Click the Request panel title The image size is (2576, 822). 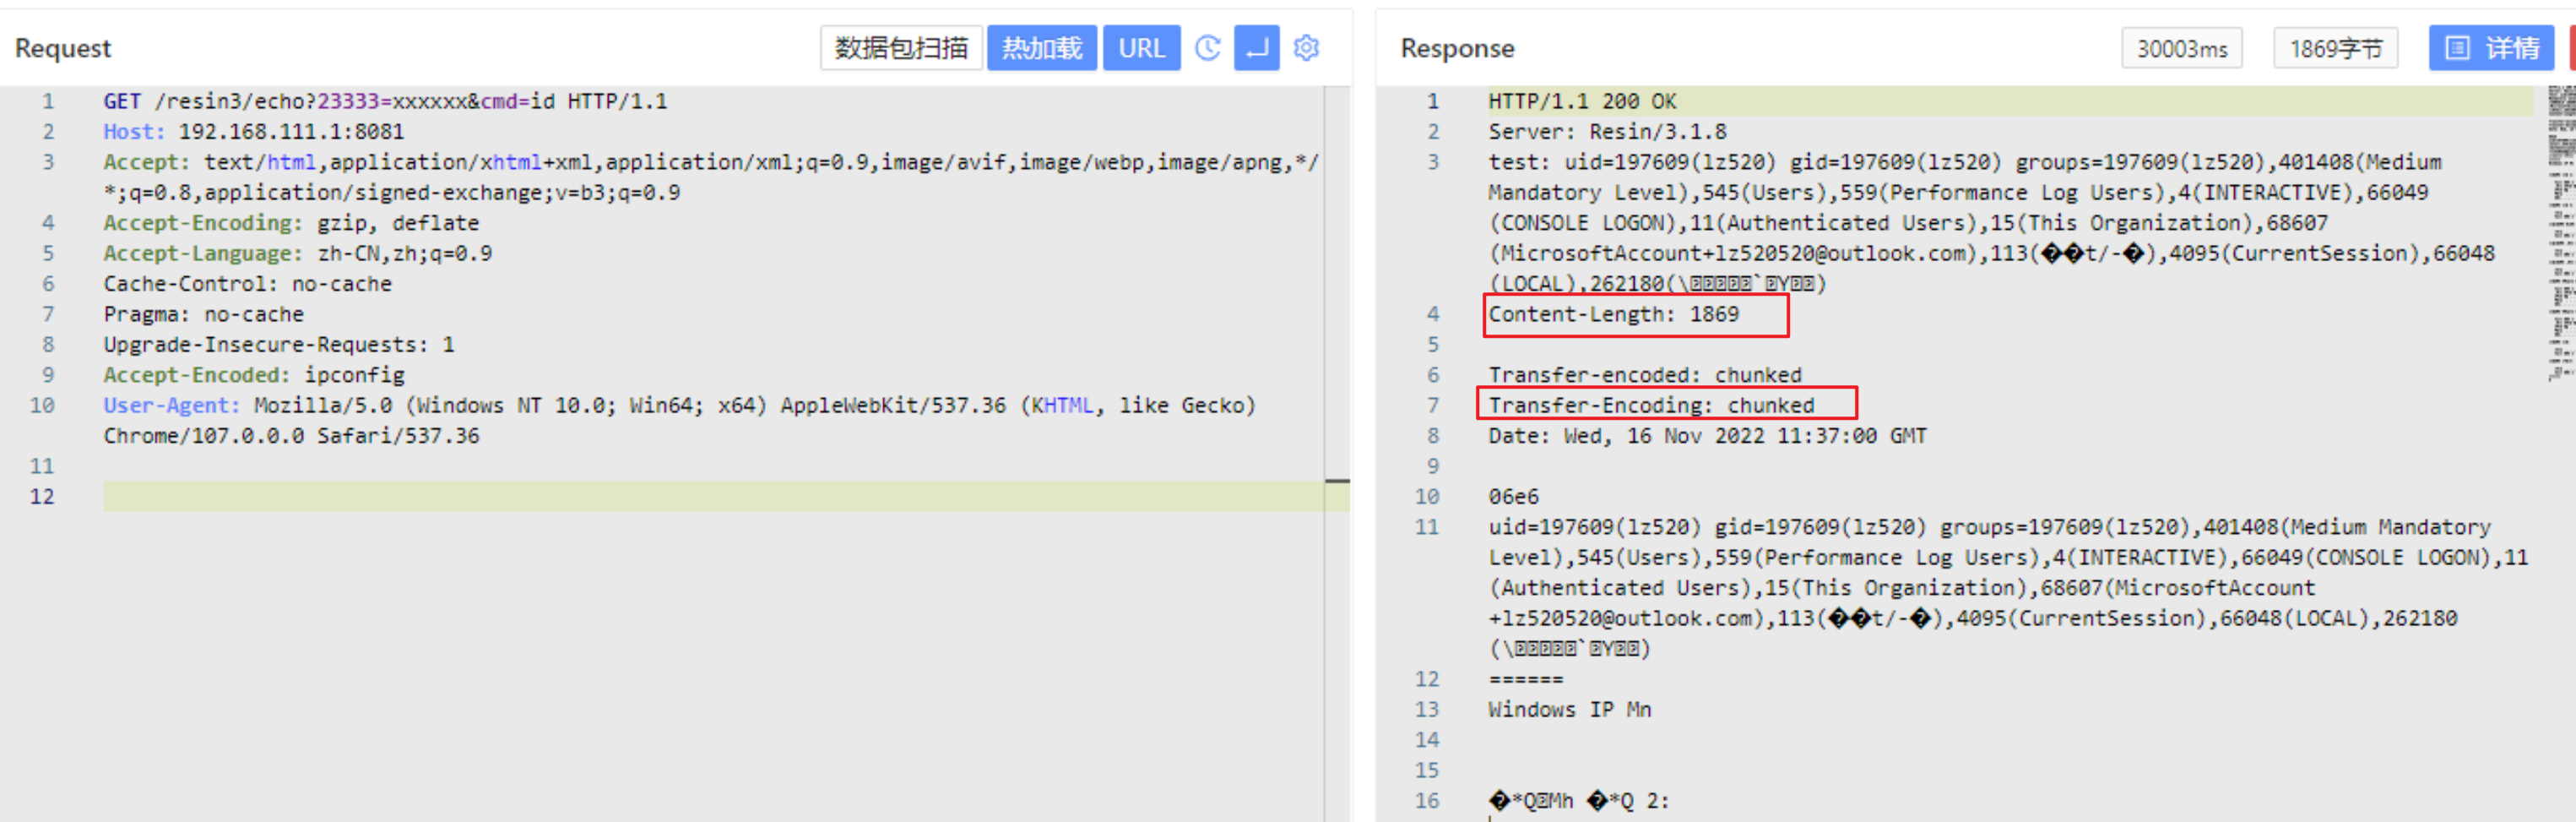(x=63, y=48)
